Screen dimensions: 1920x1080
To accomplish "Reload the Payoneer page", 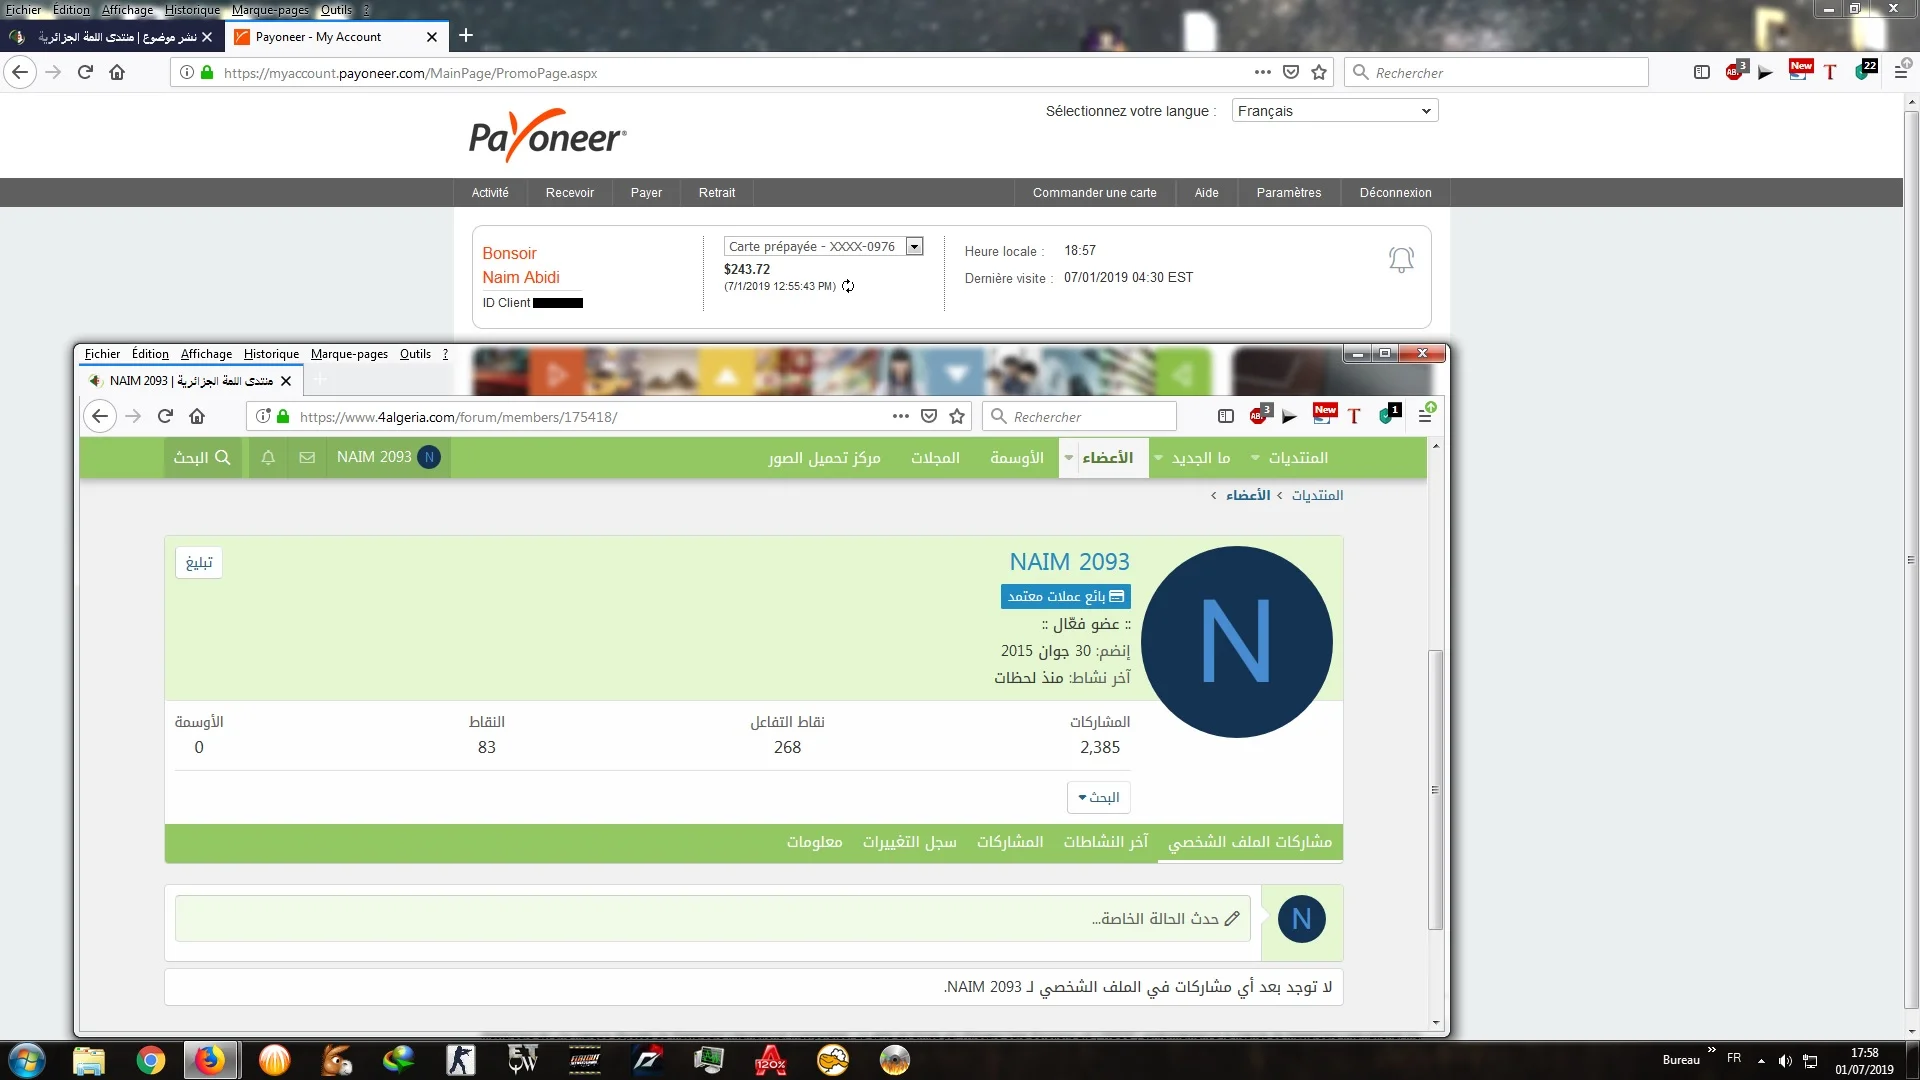I will [x=85, y=72].
